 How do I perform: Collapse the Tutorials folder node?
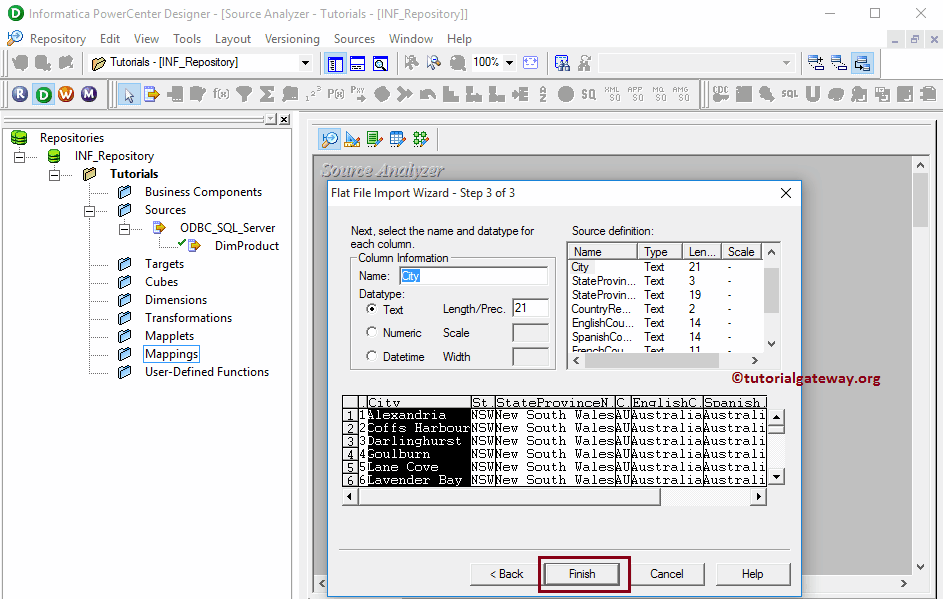pyautogui.click(x=55, y=175)
